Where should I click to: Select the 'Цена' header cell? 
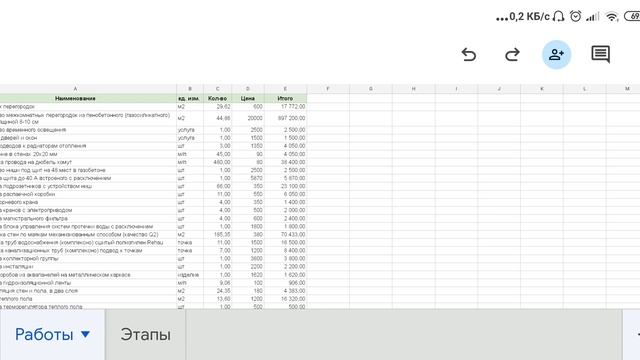tap(248, 98)
